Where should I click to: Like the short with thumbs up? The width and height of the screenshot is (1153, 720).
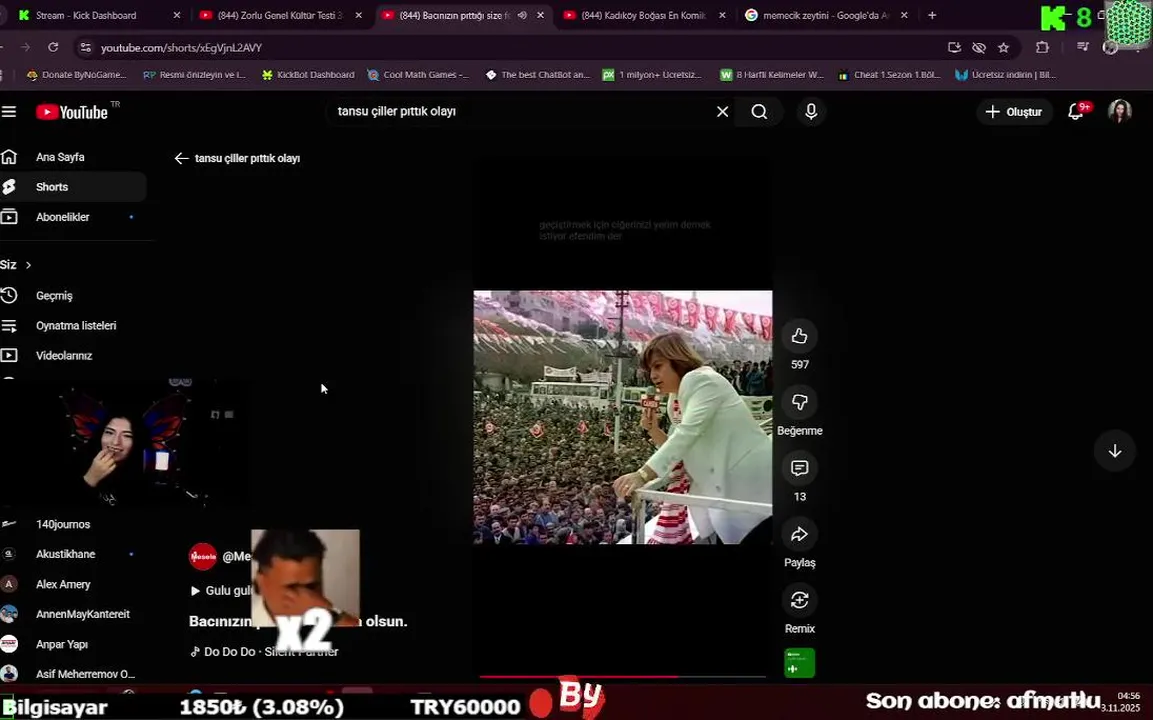point(799,337)
